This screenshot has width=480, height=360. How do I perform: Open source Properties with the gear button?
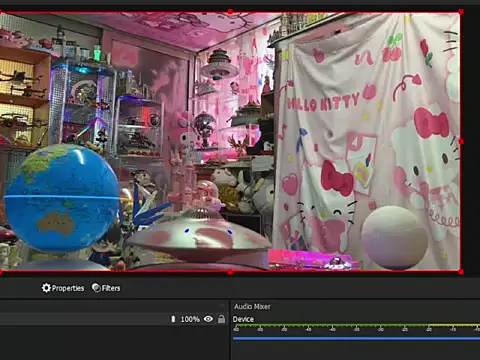click(x=63, y=288)
